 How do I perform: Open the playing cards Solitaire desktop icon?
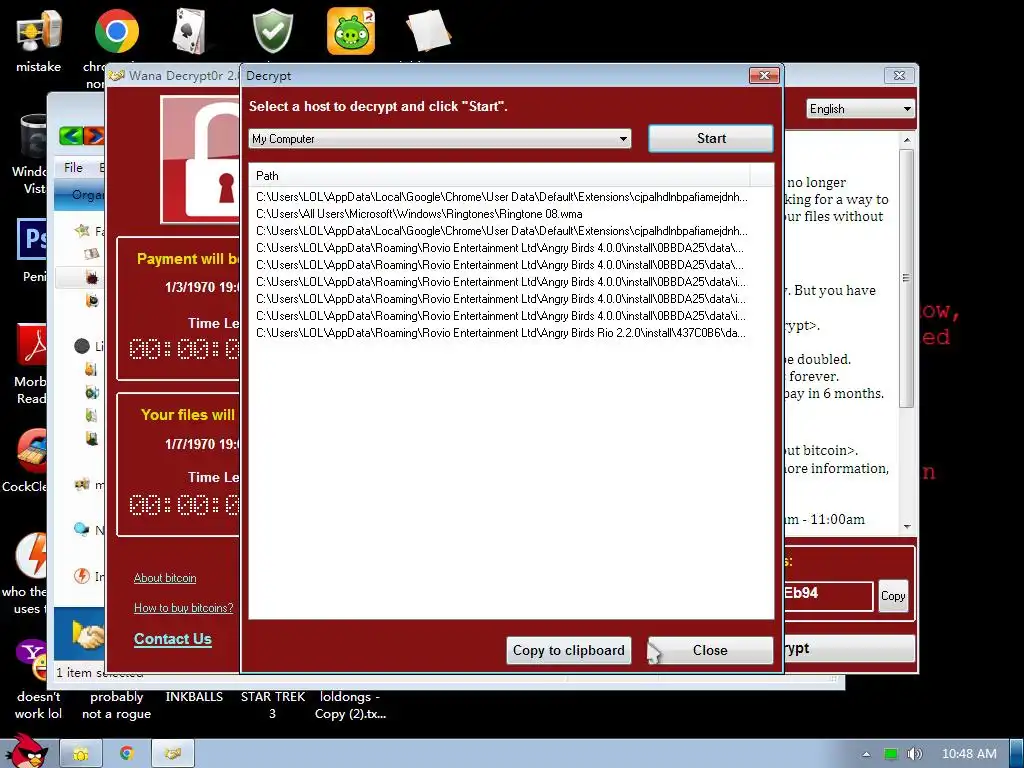tap(191, 31)
